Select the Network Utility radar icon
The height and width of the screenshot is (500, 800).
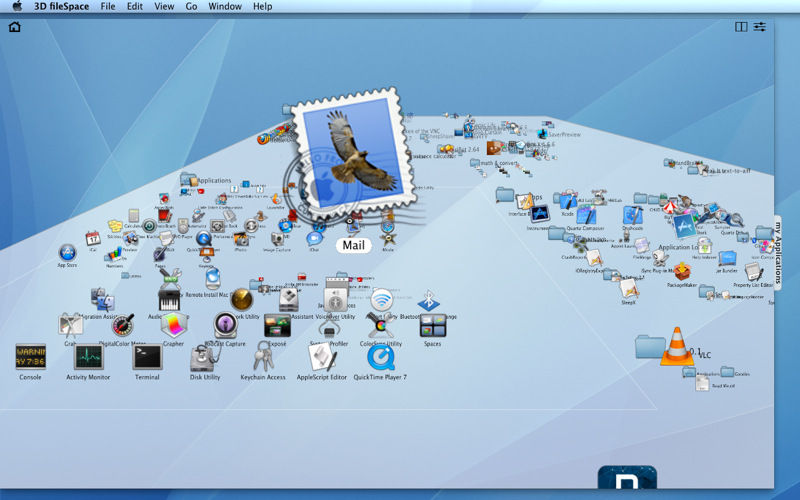pos(242,299)
